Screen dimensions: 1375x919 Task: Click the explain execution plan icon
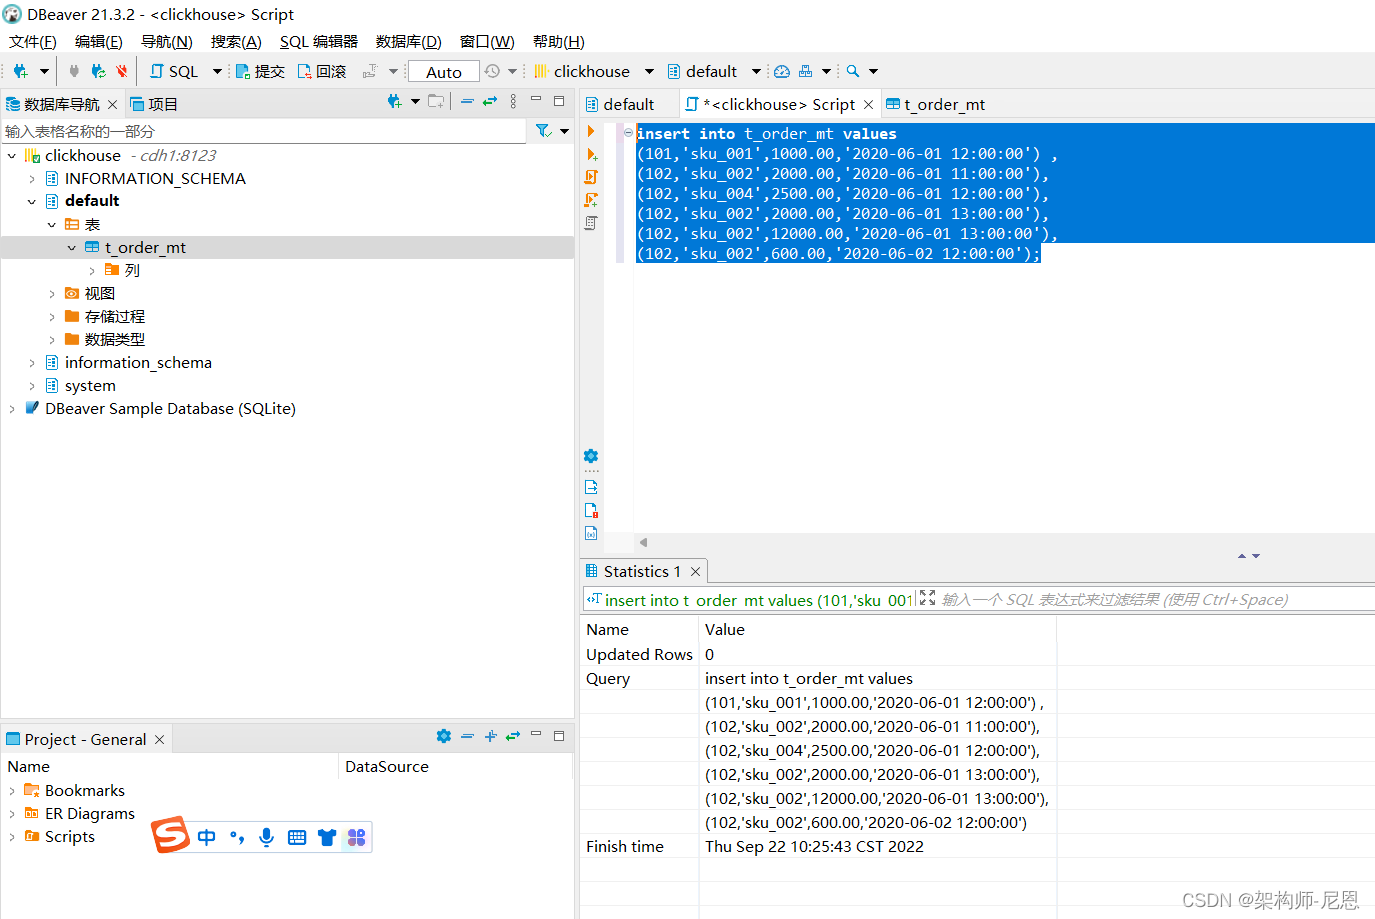point(591,223)
